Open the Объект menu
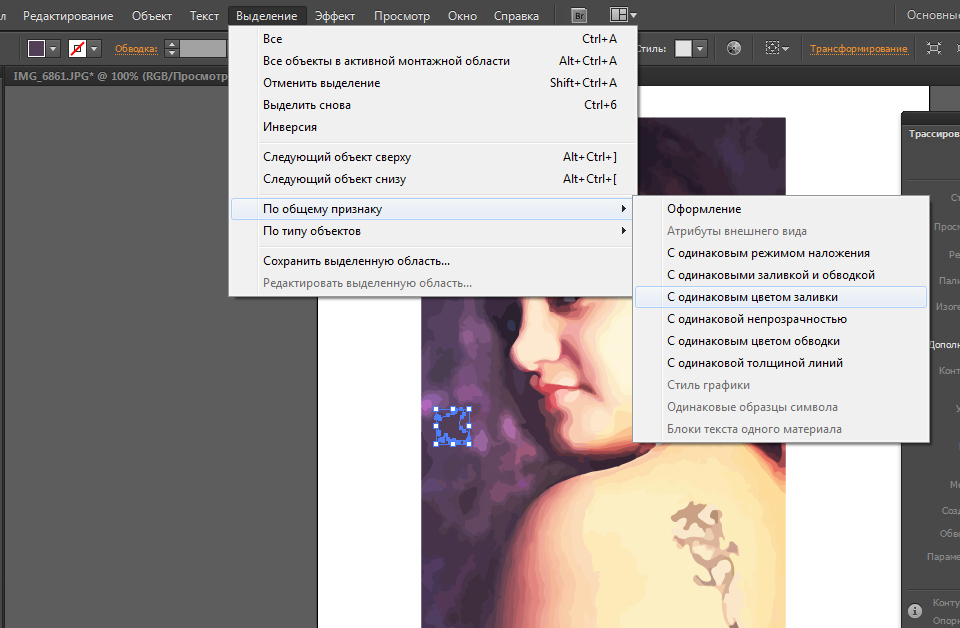 152,16
